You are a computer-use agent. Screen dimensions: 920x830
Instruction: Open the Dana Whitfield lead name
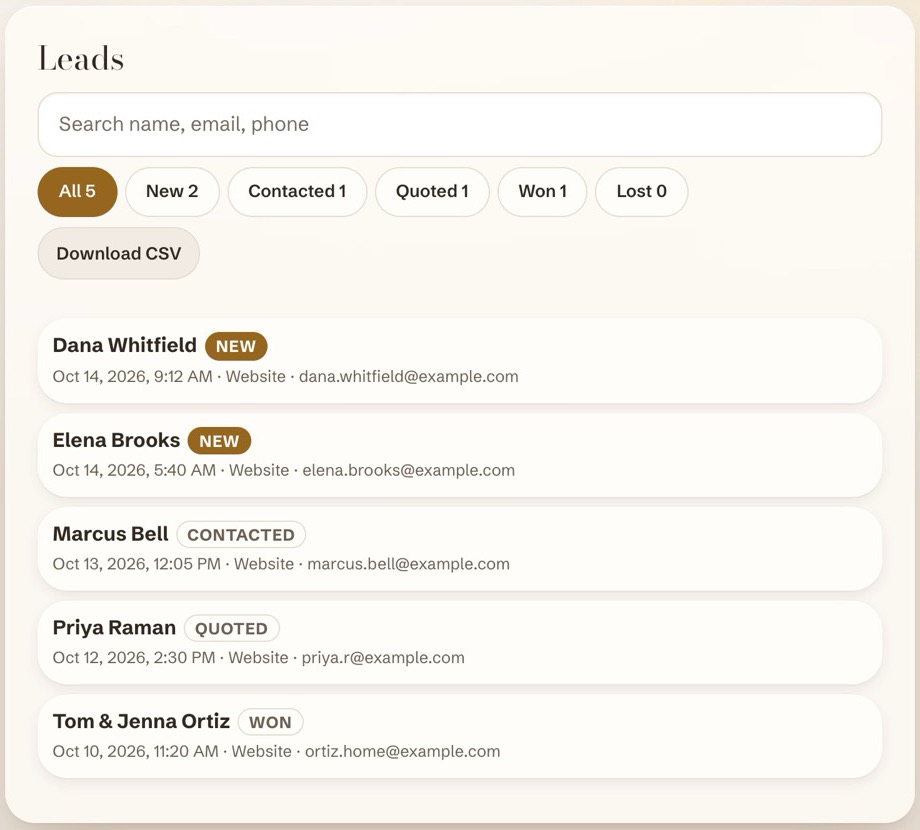tap(124, 345)
